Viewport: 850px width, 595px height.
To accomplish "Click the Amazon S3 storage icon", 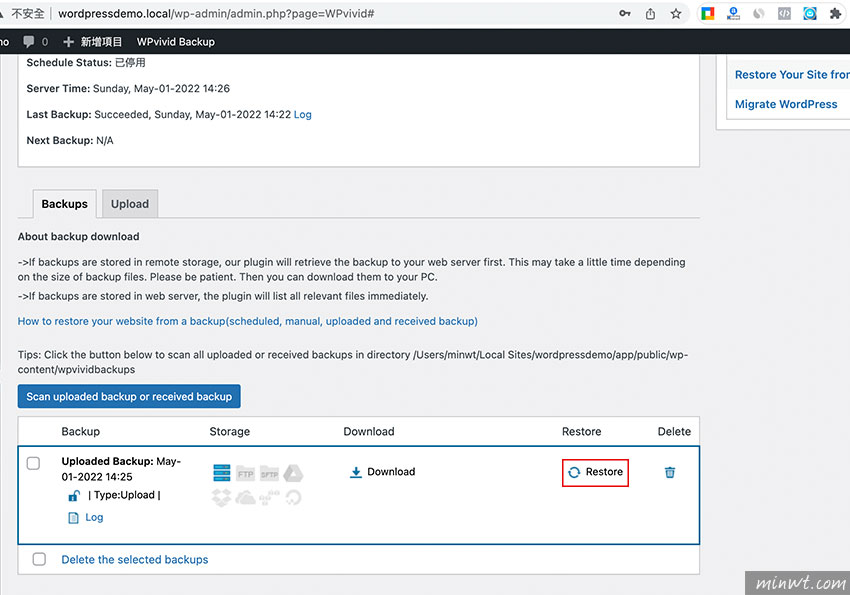I will (x=269, y=497).
